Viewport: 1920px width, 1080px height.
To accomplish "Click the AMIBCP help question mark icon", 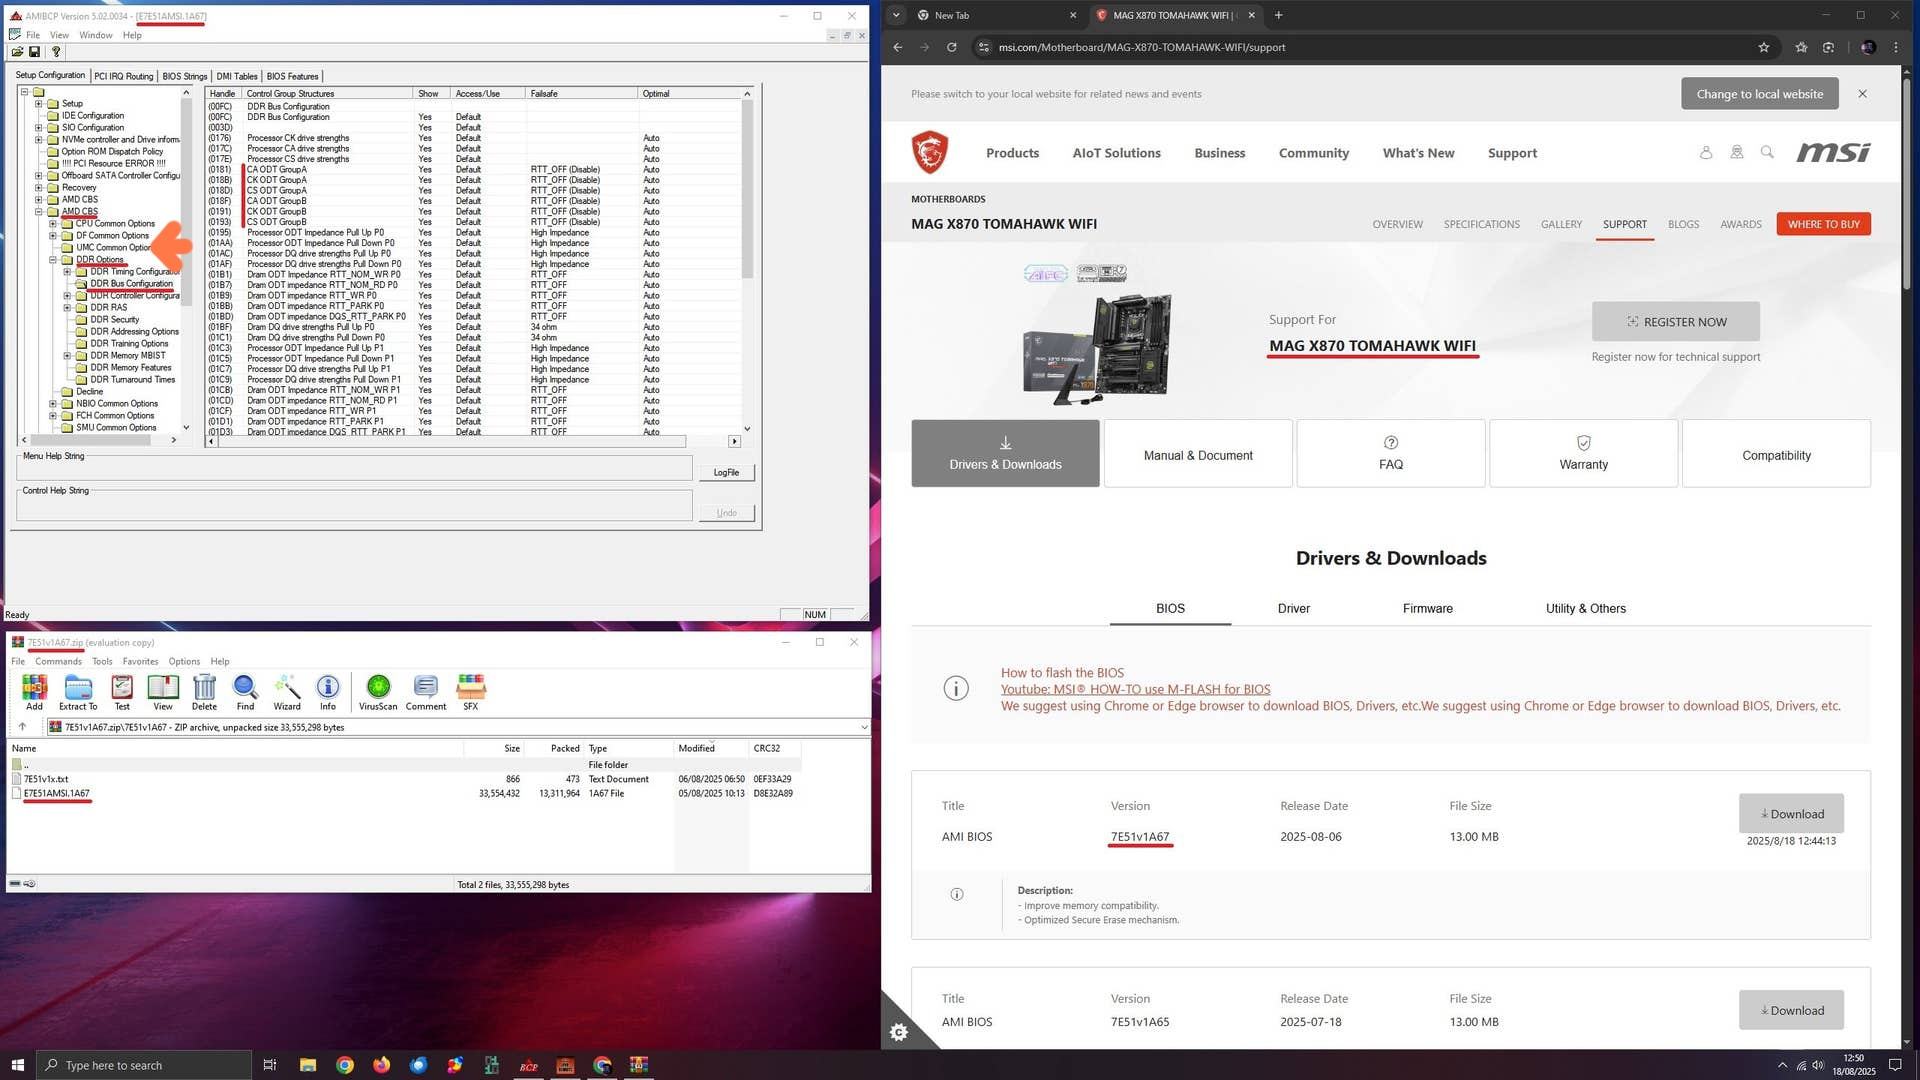I will click(56, 52).
